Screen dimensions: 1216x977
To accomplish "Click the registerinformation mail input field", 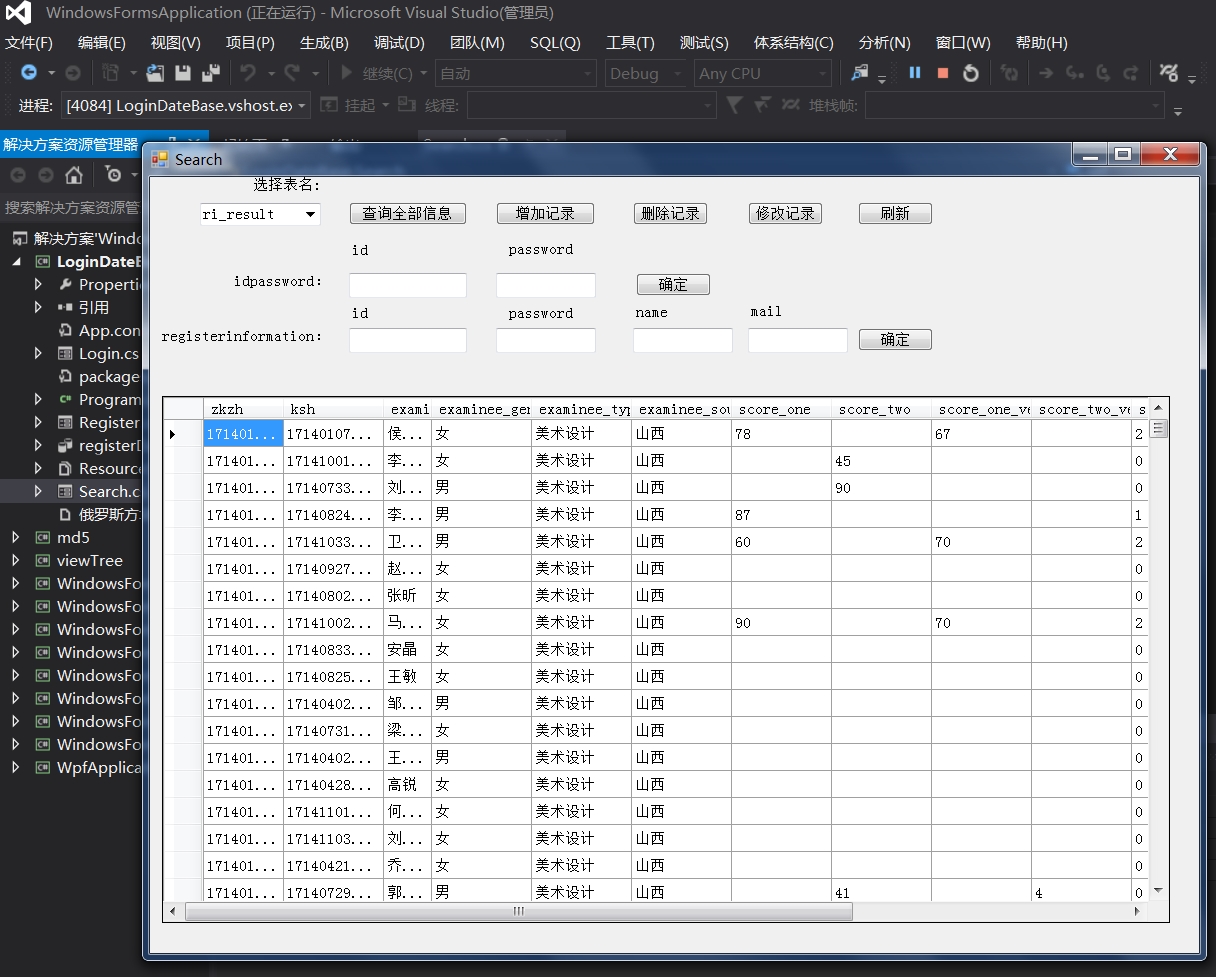I will [x=798, y=340].
